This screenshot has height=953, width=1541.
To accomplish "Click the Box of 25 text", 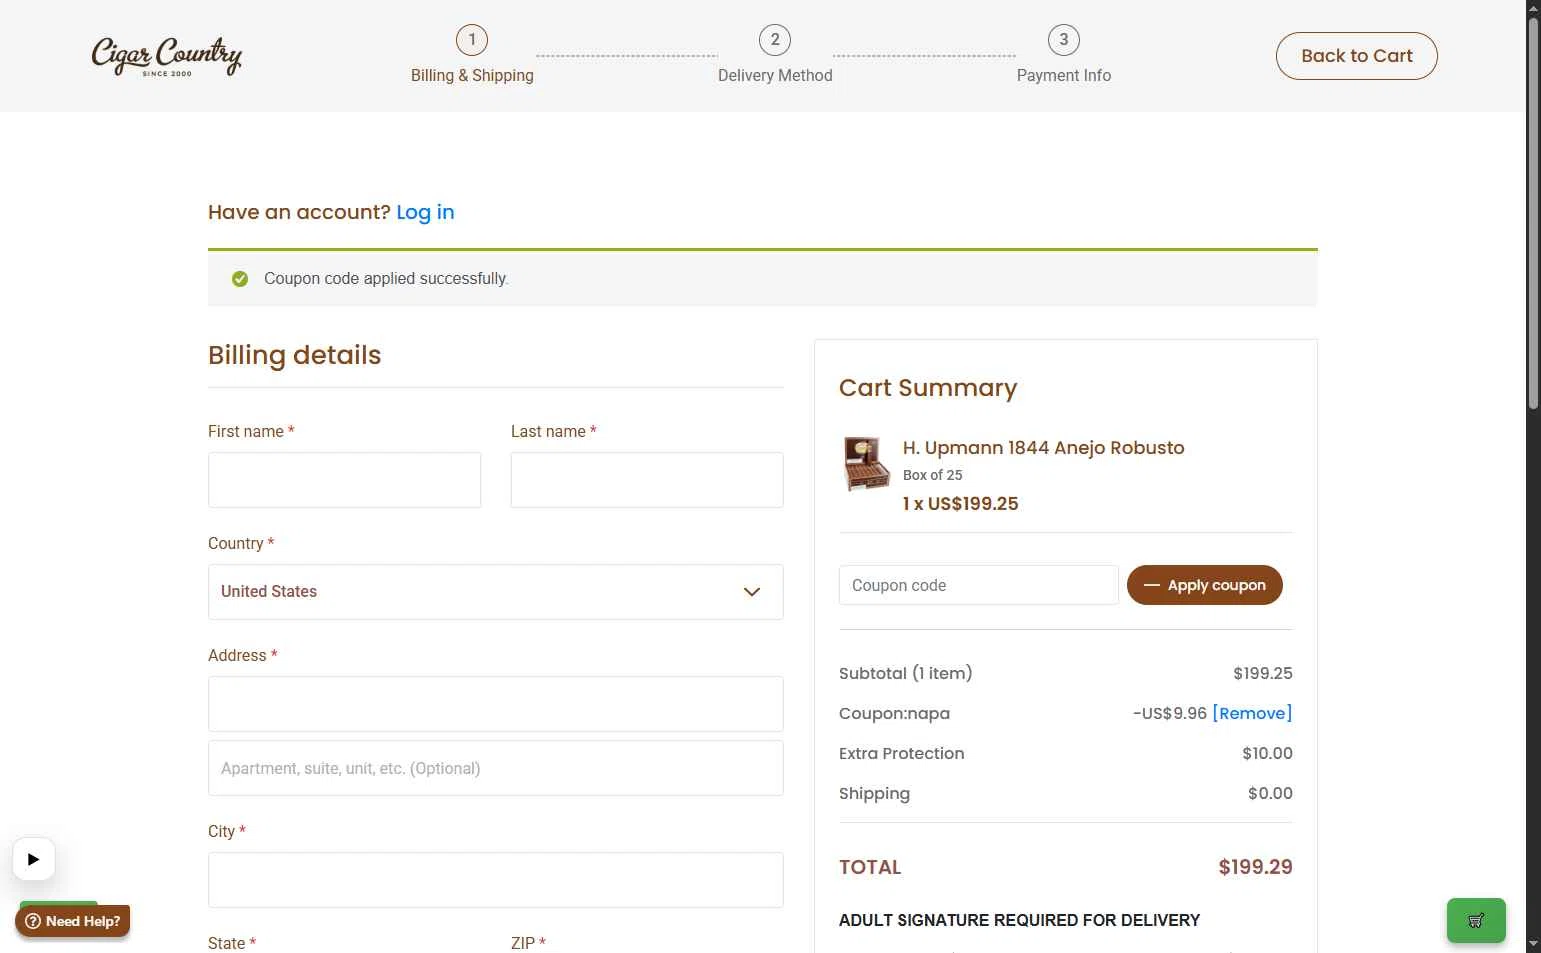I will [x=933, y=475].
